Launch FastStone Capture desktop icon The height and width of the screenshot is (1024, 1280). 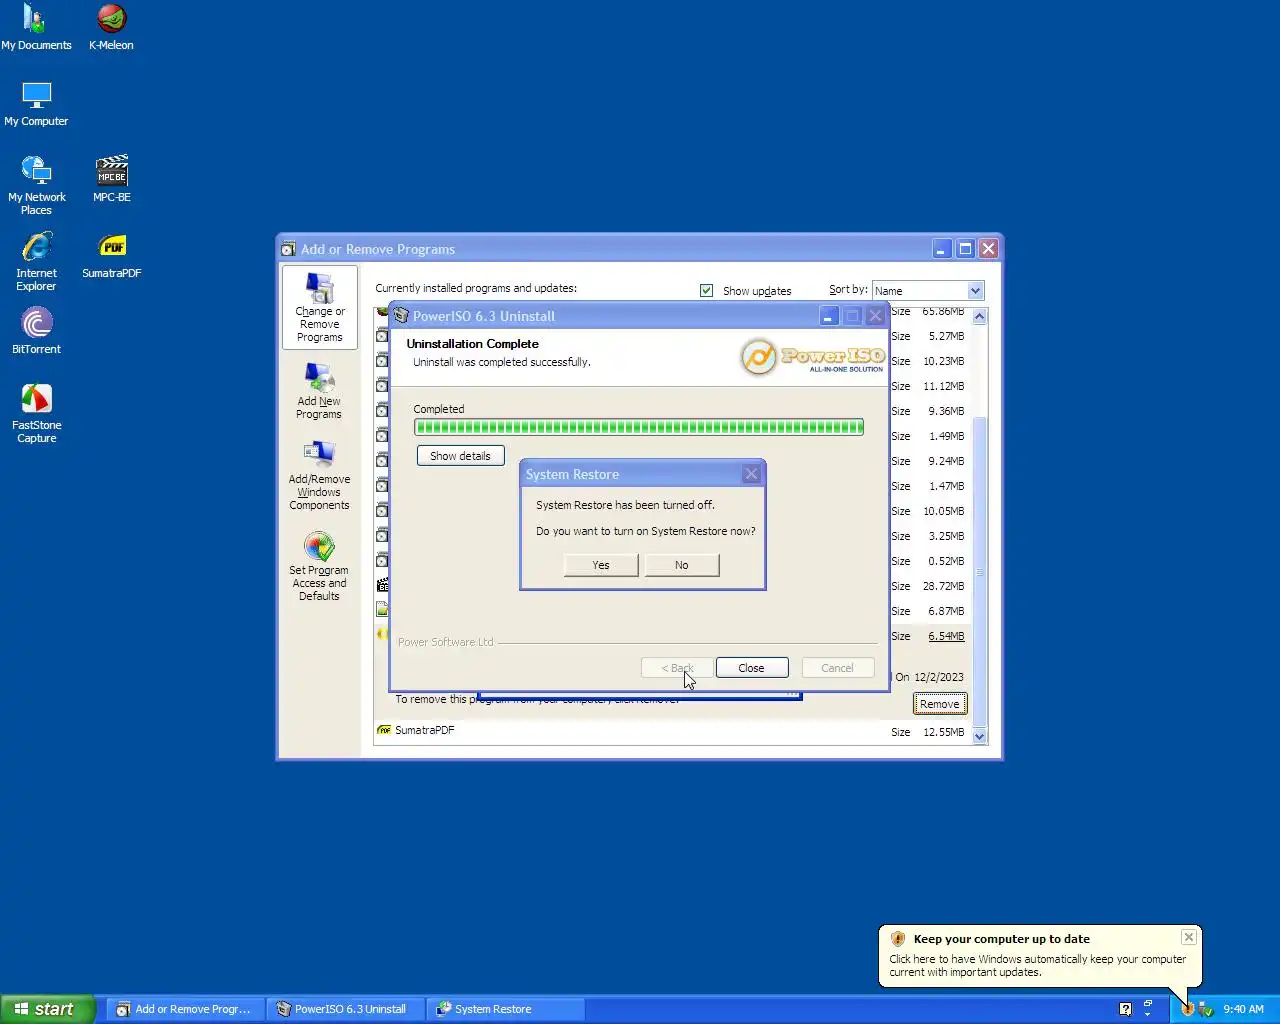point(36,414)
